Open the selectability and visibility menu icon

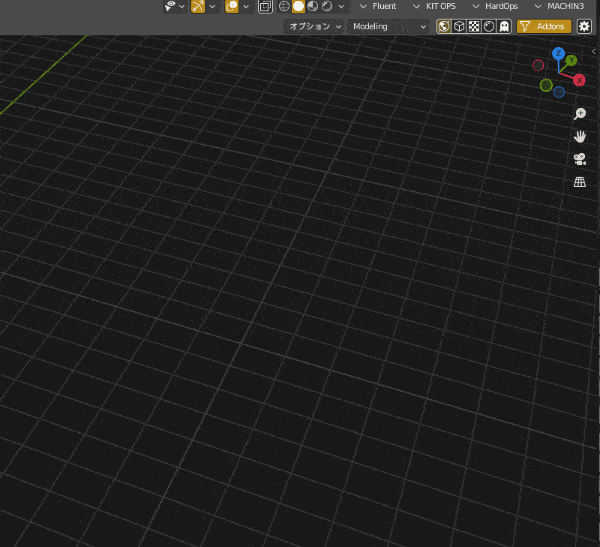click(x=170, y=6)
